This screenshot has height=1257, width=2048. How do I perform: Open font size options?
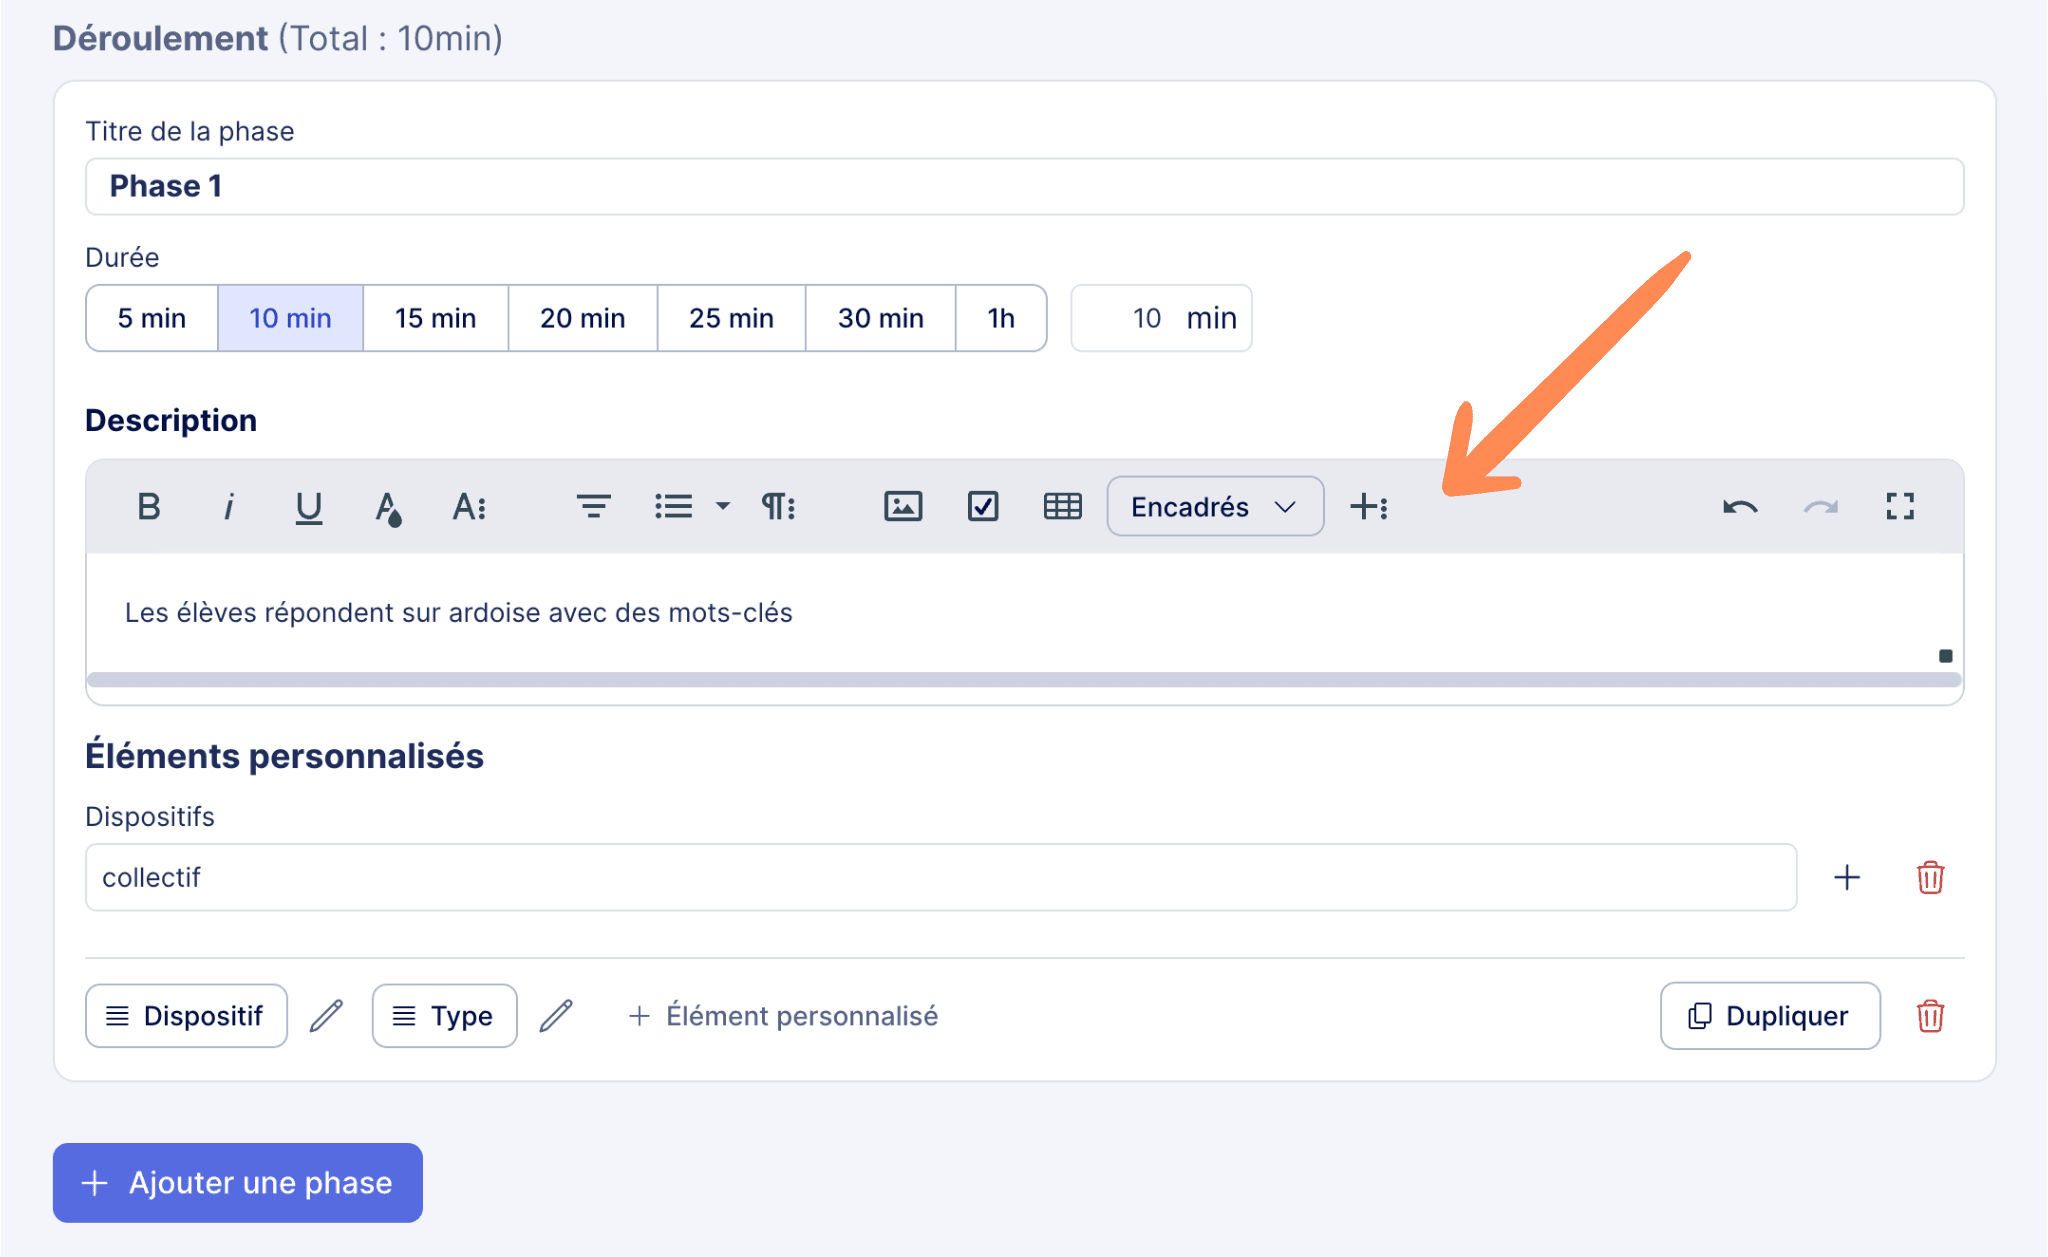[x=469, y=507]
